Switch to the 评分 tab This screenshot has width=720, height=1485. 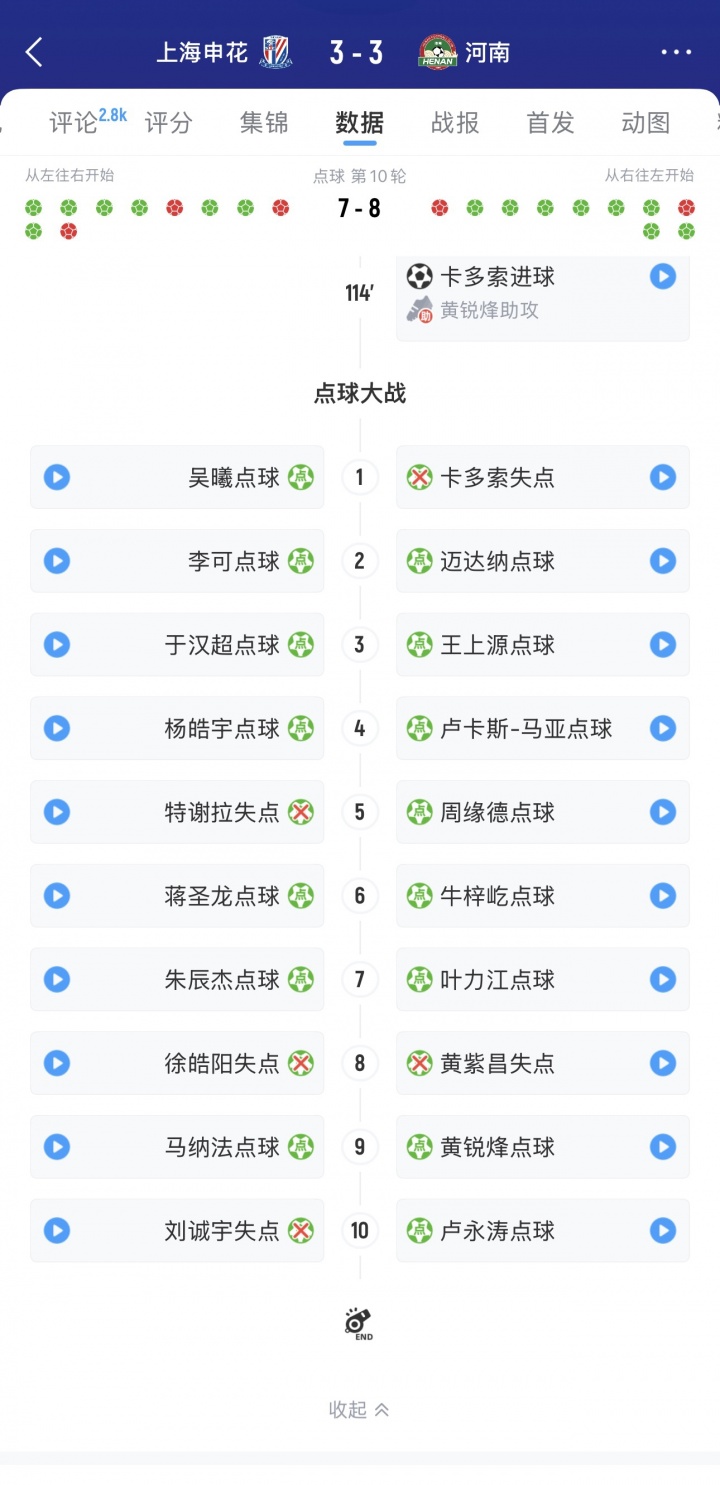tap(168, 123)
